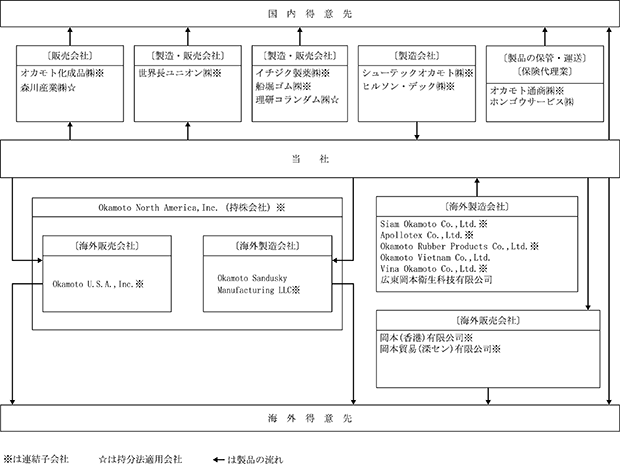The height and width of the screenshot is (464, 620).
Task: Click 岡本貿易(深セン)有限公司 entry
Action: [440, 349]
